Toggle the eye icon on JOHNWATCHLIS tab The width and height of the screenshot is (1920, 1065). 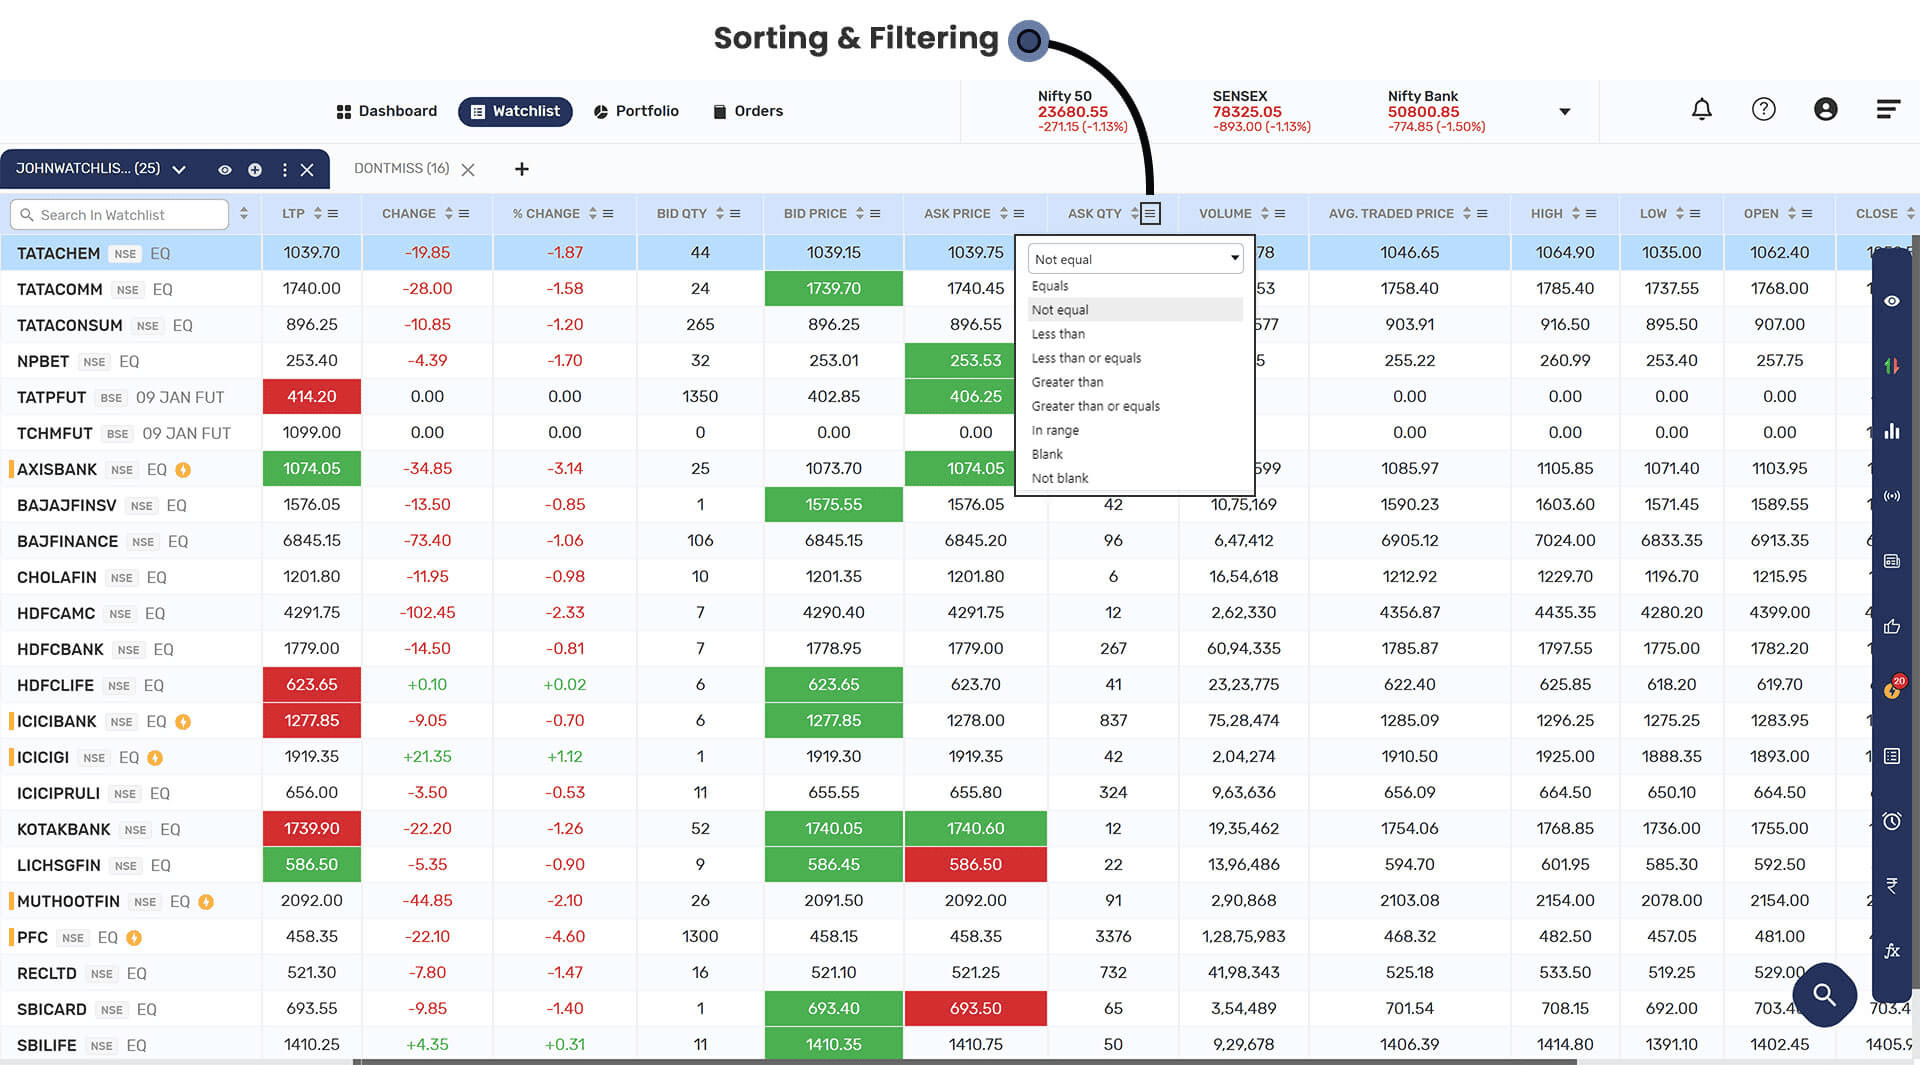pos(225,170)
